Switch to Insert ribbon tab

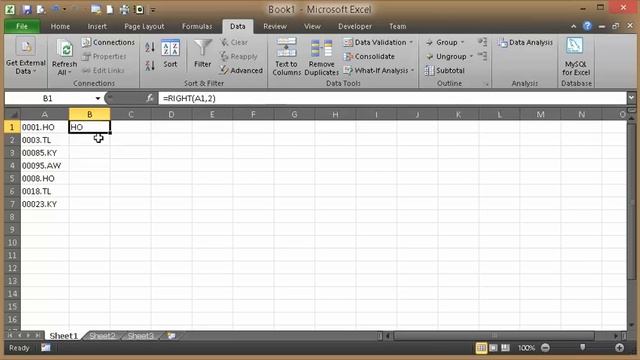pyautogui.click(x=97, y=26)
